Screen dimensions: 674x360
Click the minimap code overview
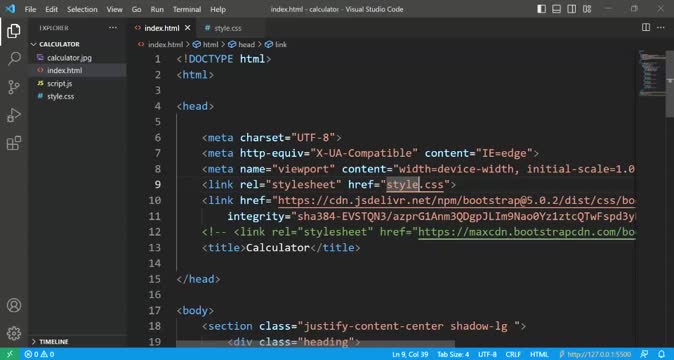[650, 73]
